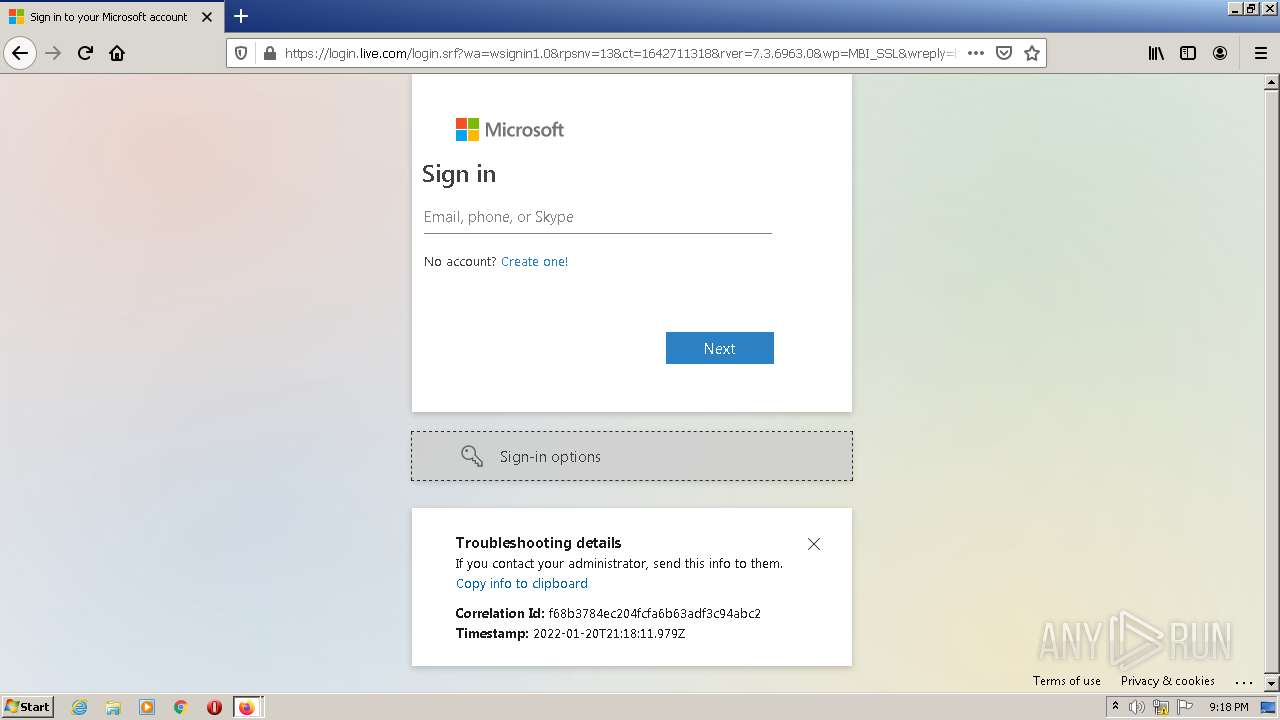Open Sign-in options
This screenshot has width=1280, height=720.
[x=632, y=456]
